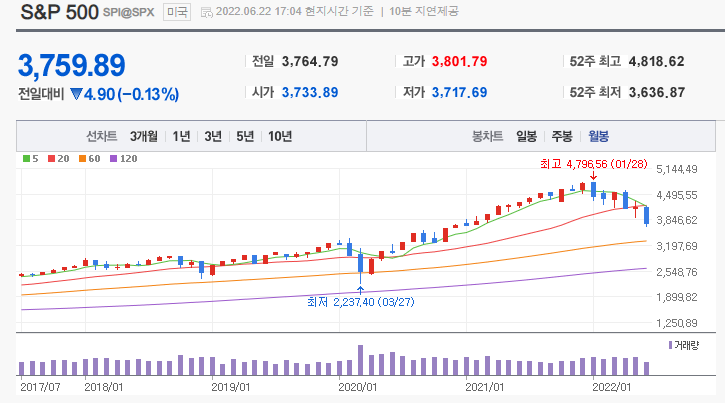This screenshot has height=403, width=725.
Task: Click the 2022/01 x-axis date label
Action: [x=611, y=387]
